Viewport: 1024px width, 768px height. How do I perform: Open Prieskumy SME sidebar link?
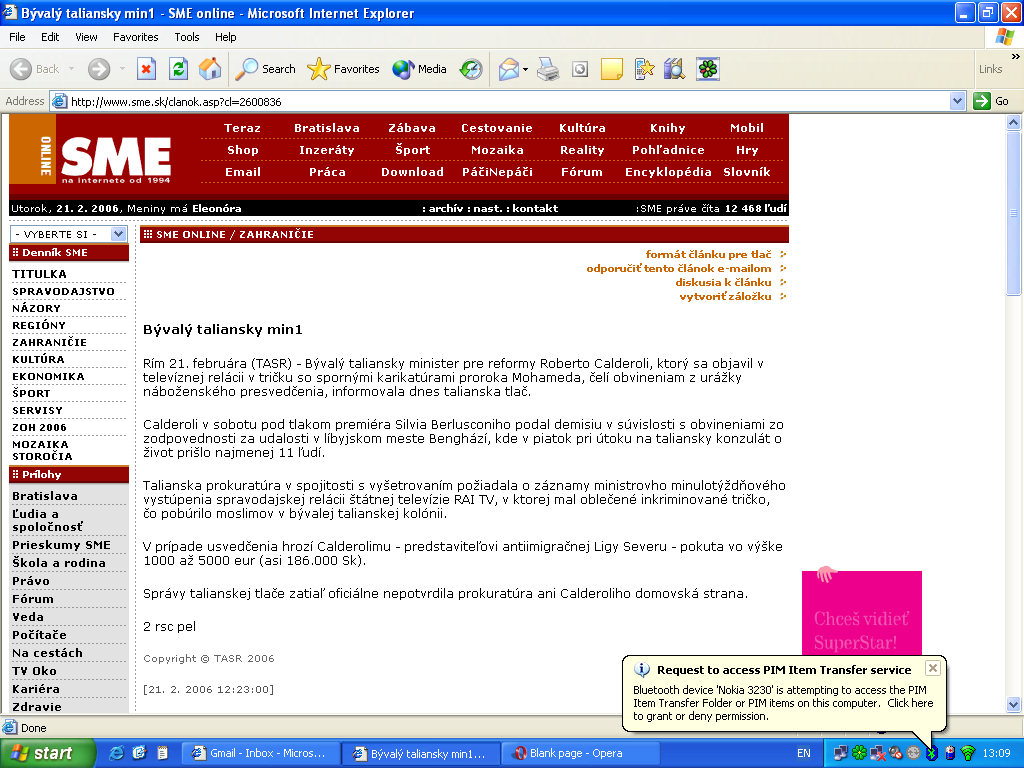[x=61, y=545]
